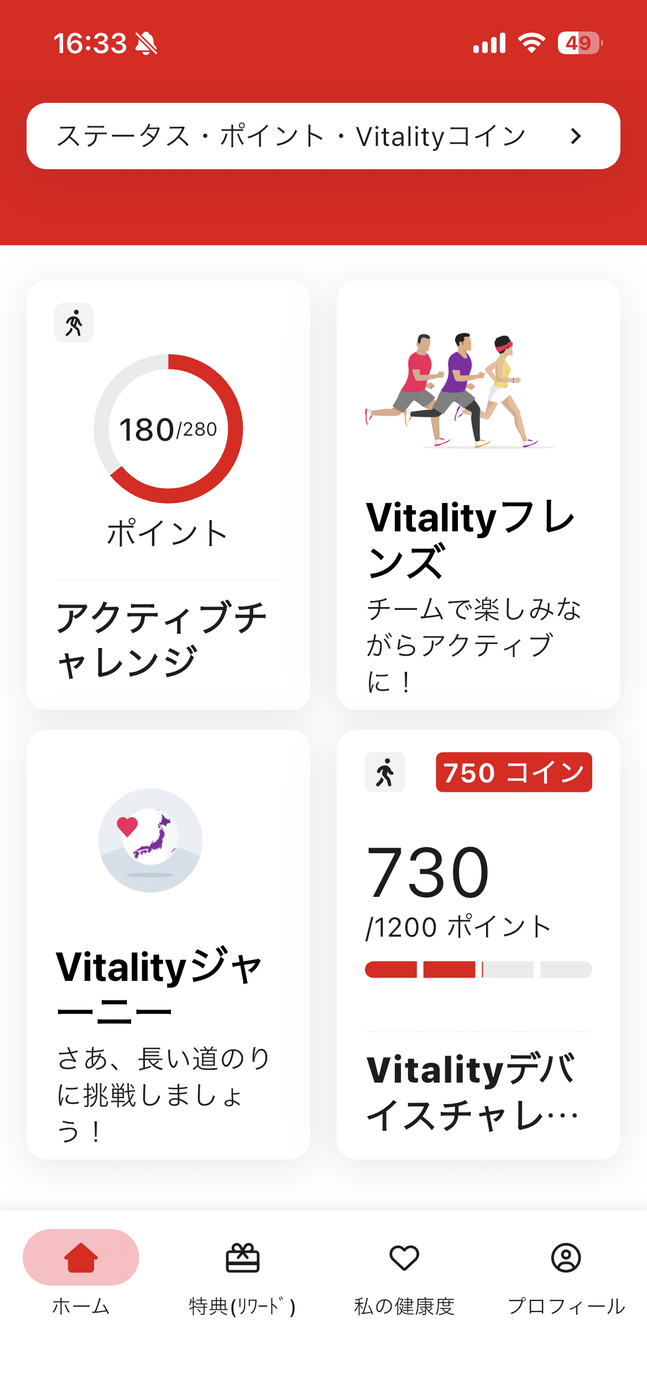
Task: Tap the 730/1200 points progress bar
Action: [x=478, y=969]
